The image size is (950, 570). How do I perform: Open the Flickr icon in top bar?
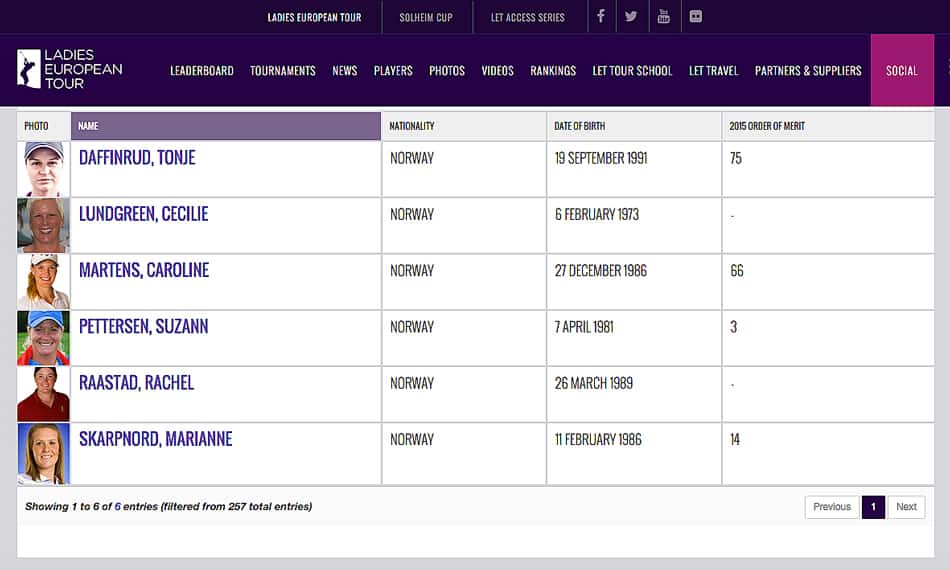coord(696,16)
